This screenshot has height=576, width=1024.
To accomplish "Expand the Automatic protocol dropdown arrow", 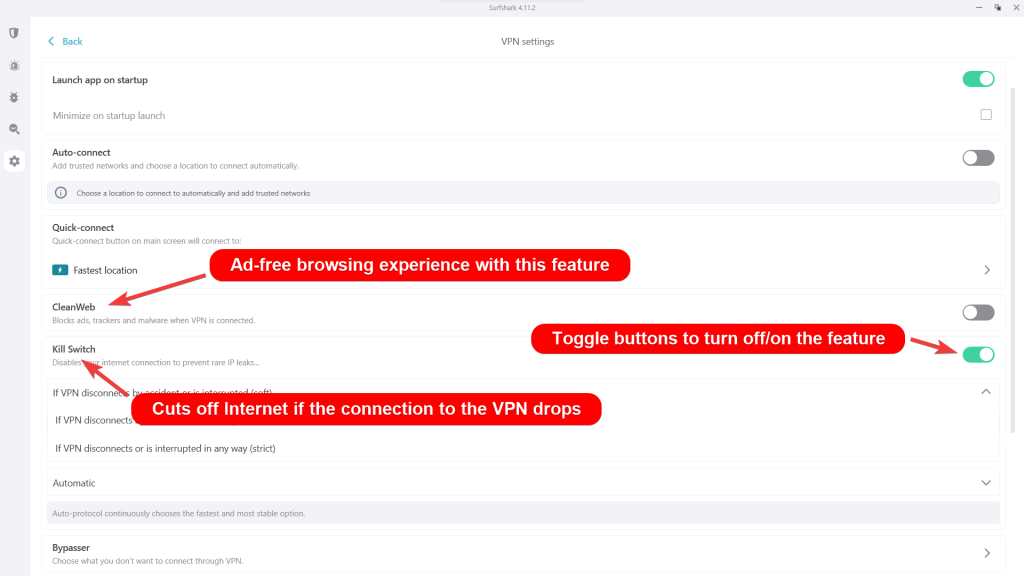I will click(986, 483).
